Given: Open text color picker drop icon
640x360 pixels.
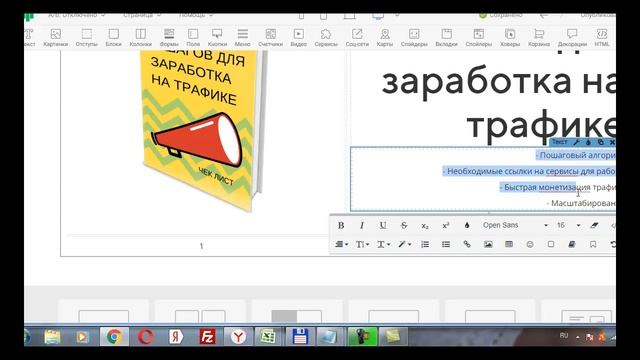Looking at the screenshot, I should [x=467, y=225].
